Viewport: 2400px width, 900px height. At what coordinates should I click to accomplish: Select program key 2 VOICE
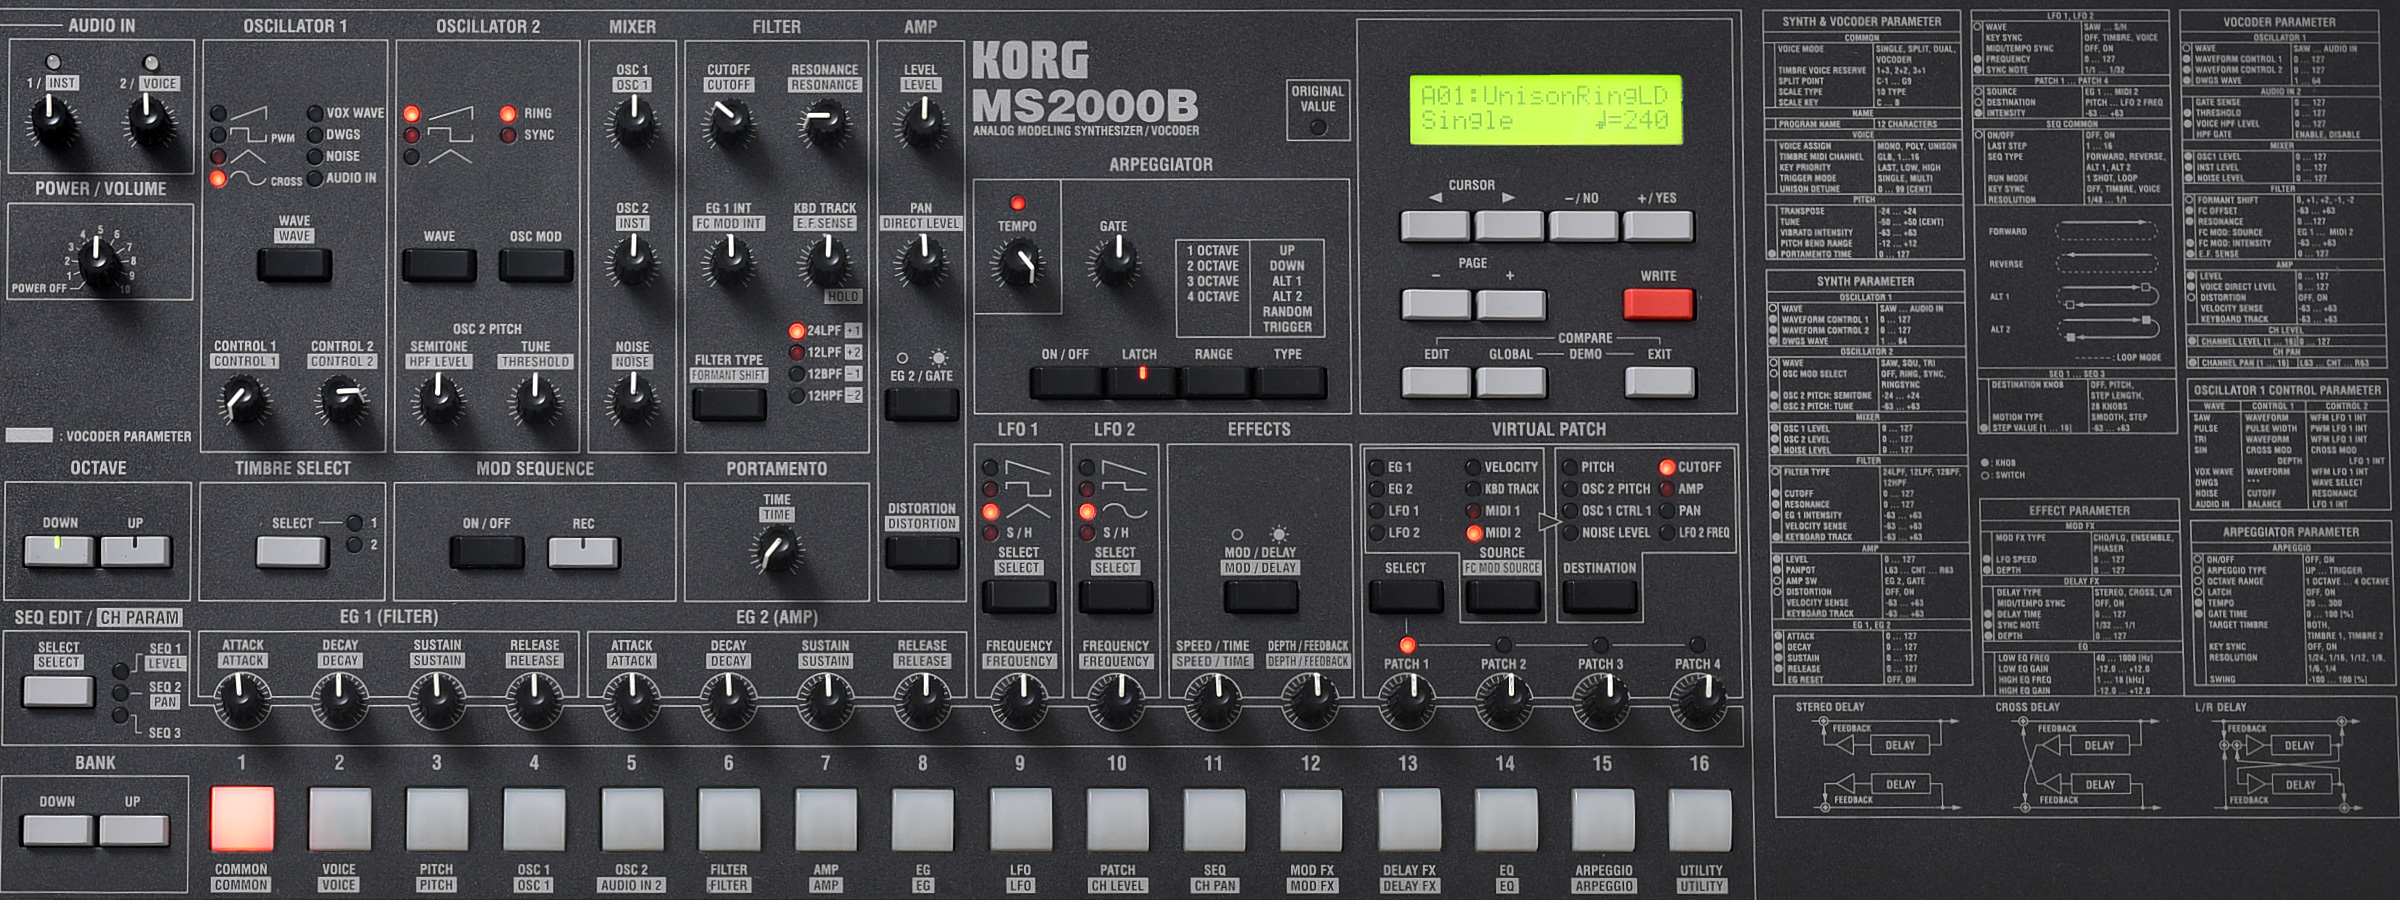pos(339,819)
